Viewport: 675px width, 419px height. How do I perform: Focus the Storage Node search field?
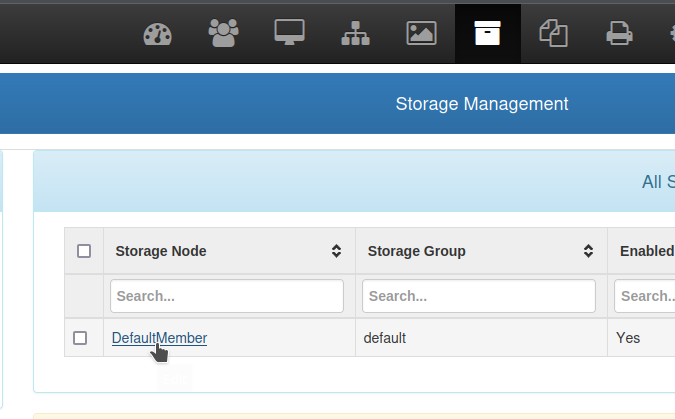(x=227, y=296)
